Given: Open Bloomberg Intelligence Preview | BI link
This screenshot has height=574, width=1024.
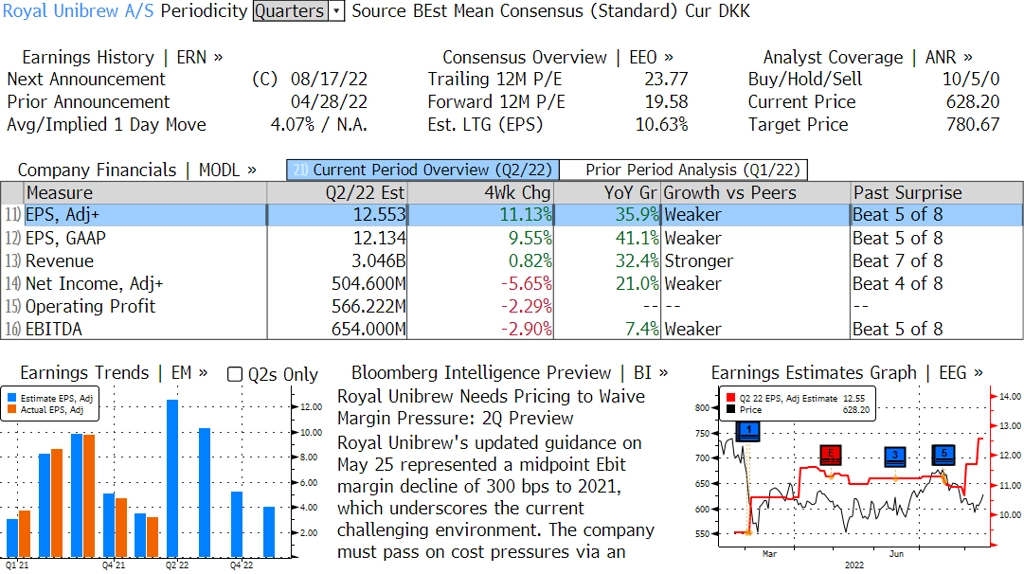Looking at the screenshot, I should [509, 373].
